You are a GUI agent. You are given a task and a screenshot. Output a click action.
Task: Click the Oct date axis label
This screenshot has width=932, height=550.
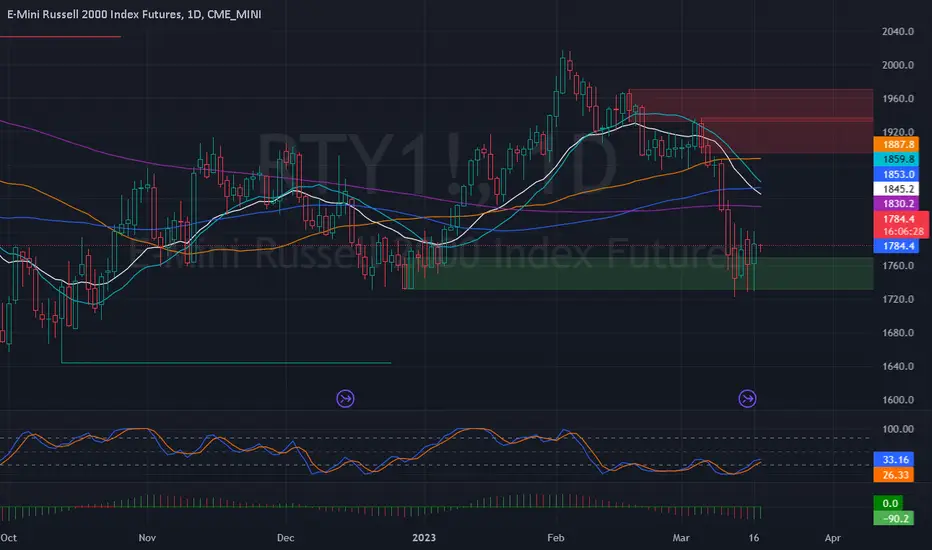click(8, 538)
